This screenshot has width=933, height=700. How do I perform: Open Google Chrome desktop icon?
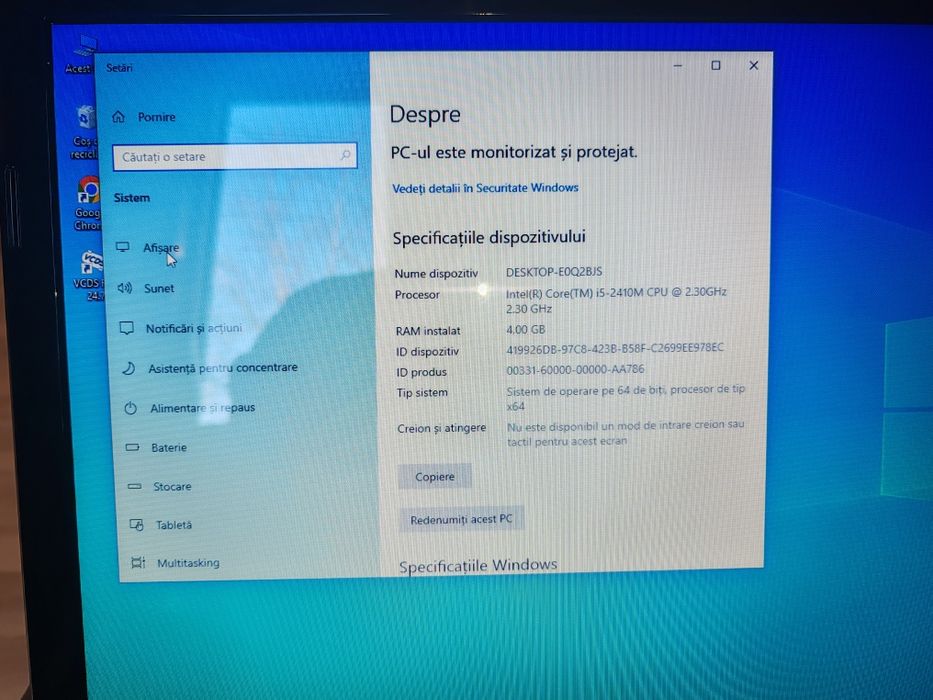88,202
